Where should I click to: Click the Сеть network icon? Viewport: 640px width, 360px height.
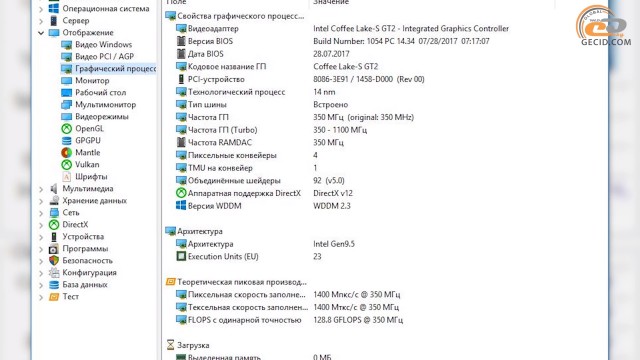54,213
